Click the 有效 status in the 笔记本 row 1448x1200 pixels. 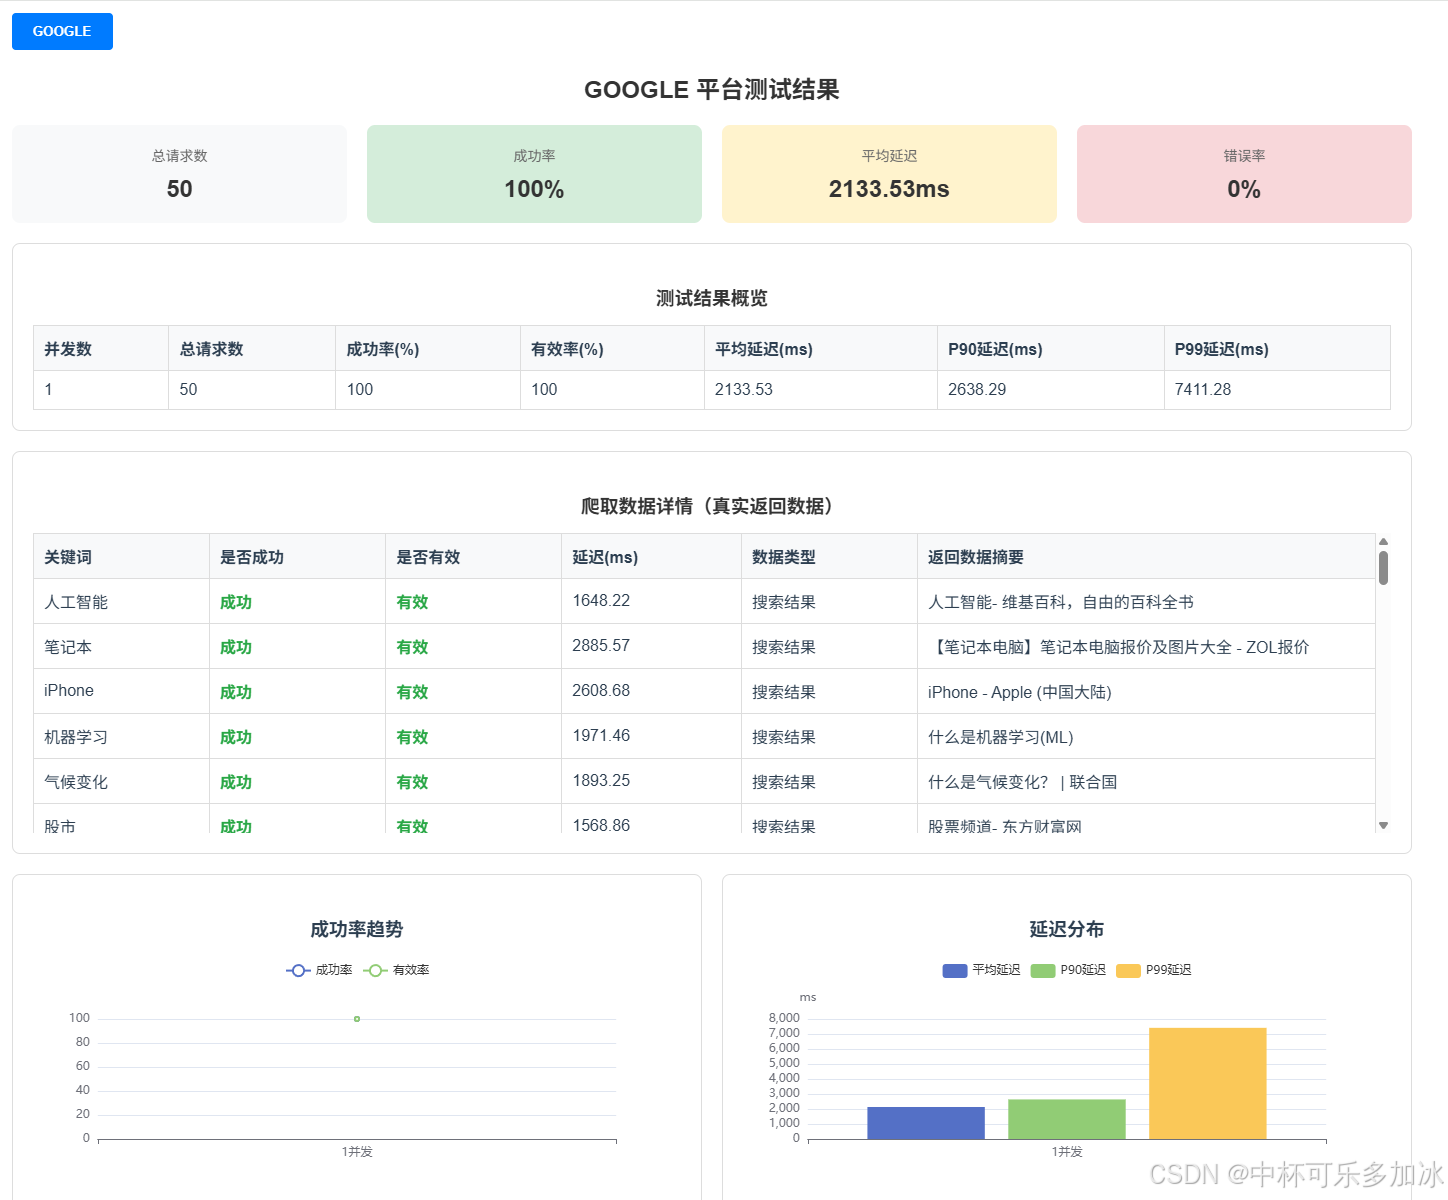pos(412,647)
